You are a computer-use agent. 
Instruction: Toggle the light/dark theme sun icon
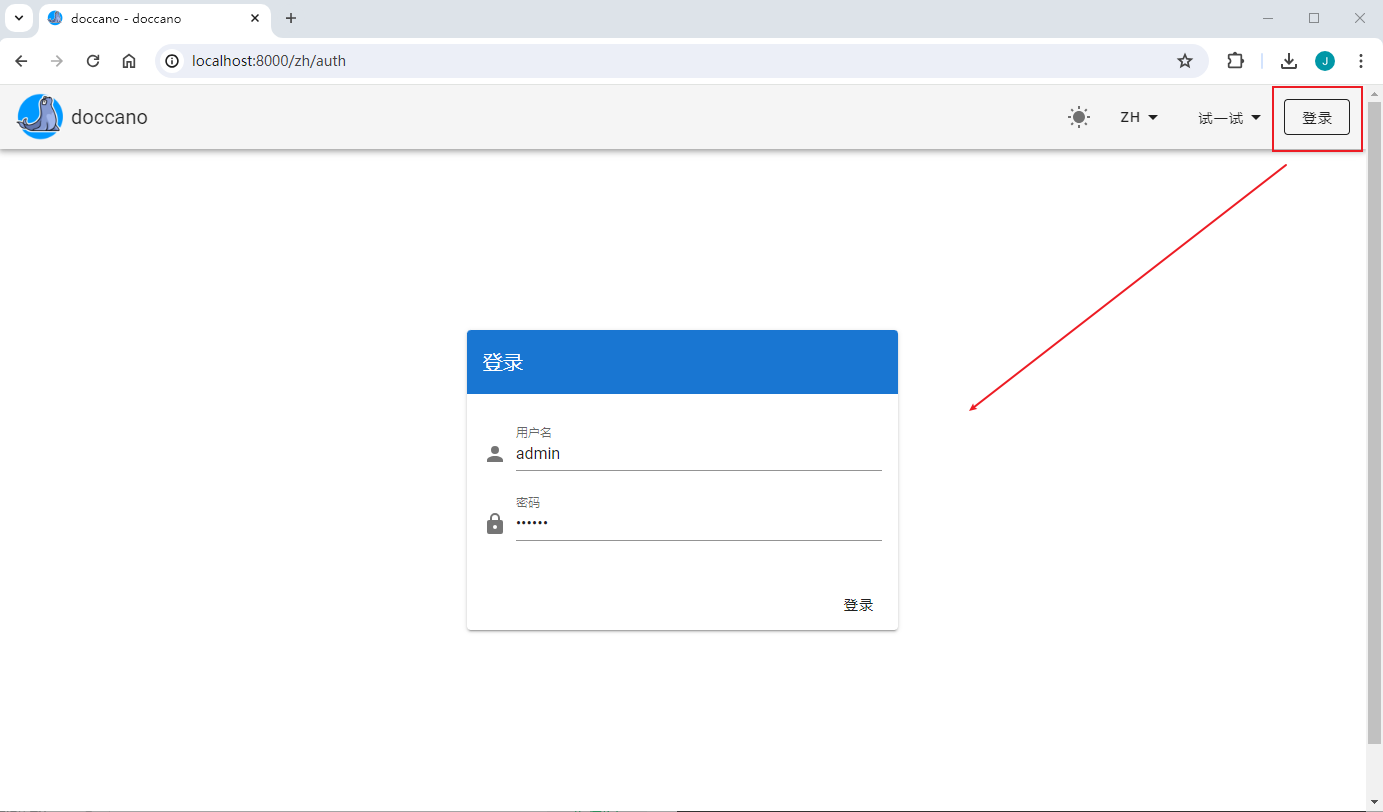tap(1079, 117)
